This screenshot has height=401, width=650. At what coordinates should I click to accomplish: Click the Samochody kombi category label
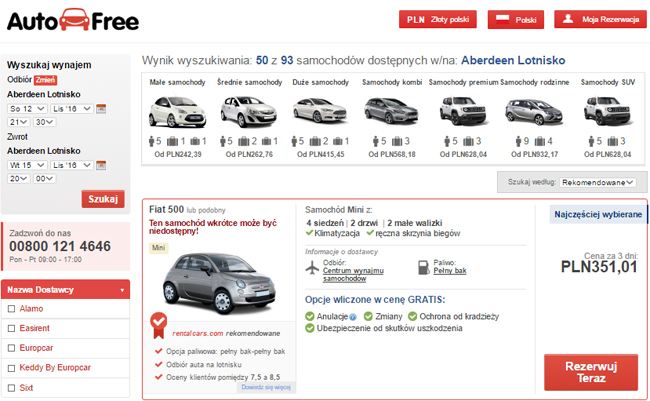point(392,82)
